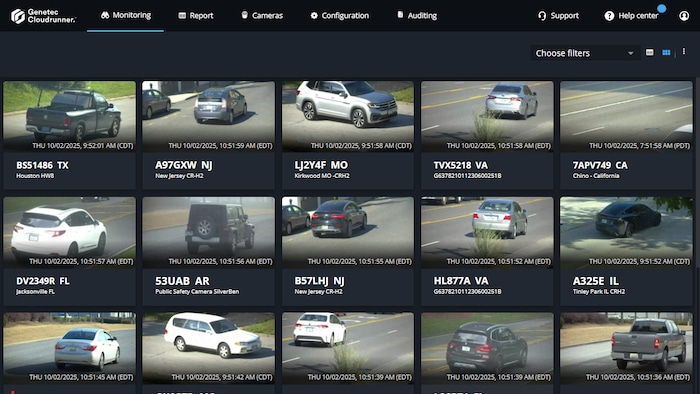Open the A325E IL dark car thumbnail

click(626, 232)
